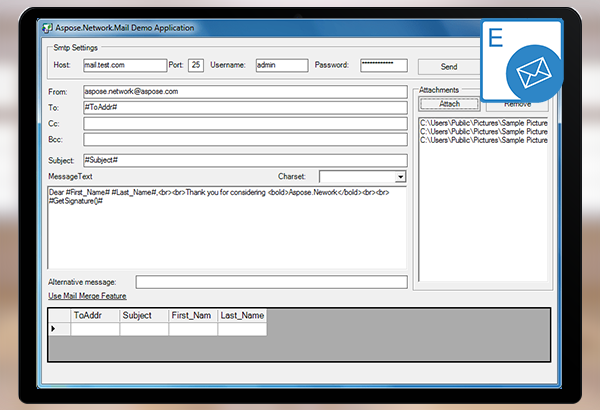Viewport: 600px width, 410px height.
Task: Open the Use Mail Merge Feature link
Action: 87,296
